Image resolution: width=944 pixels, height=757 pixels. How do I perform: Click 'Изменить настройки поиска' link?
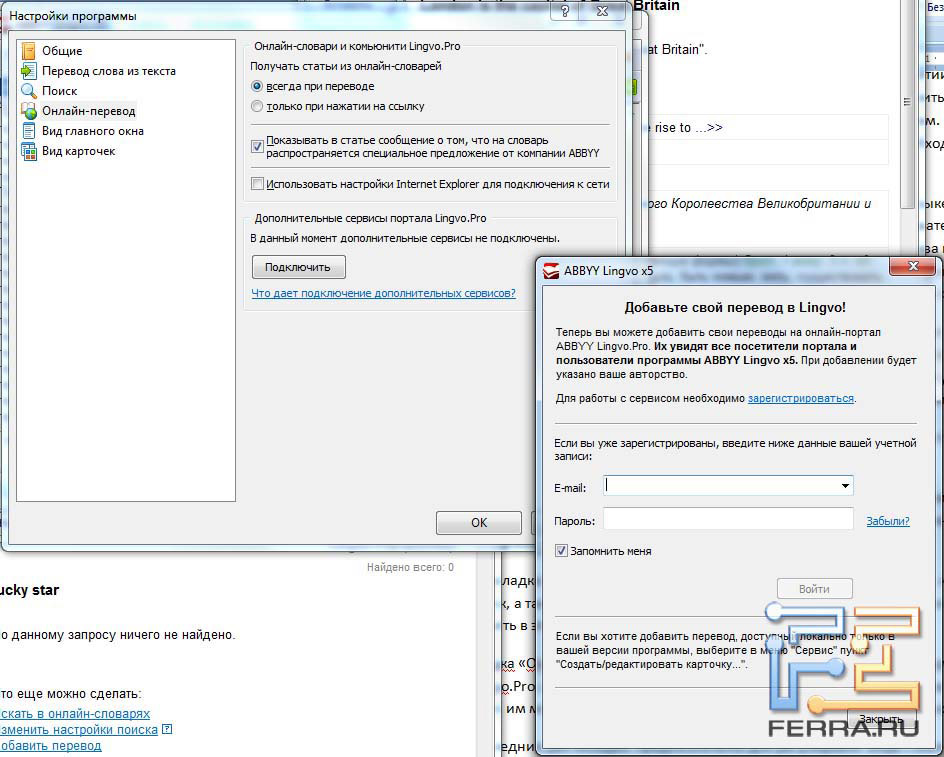[79, 730]
